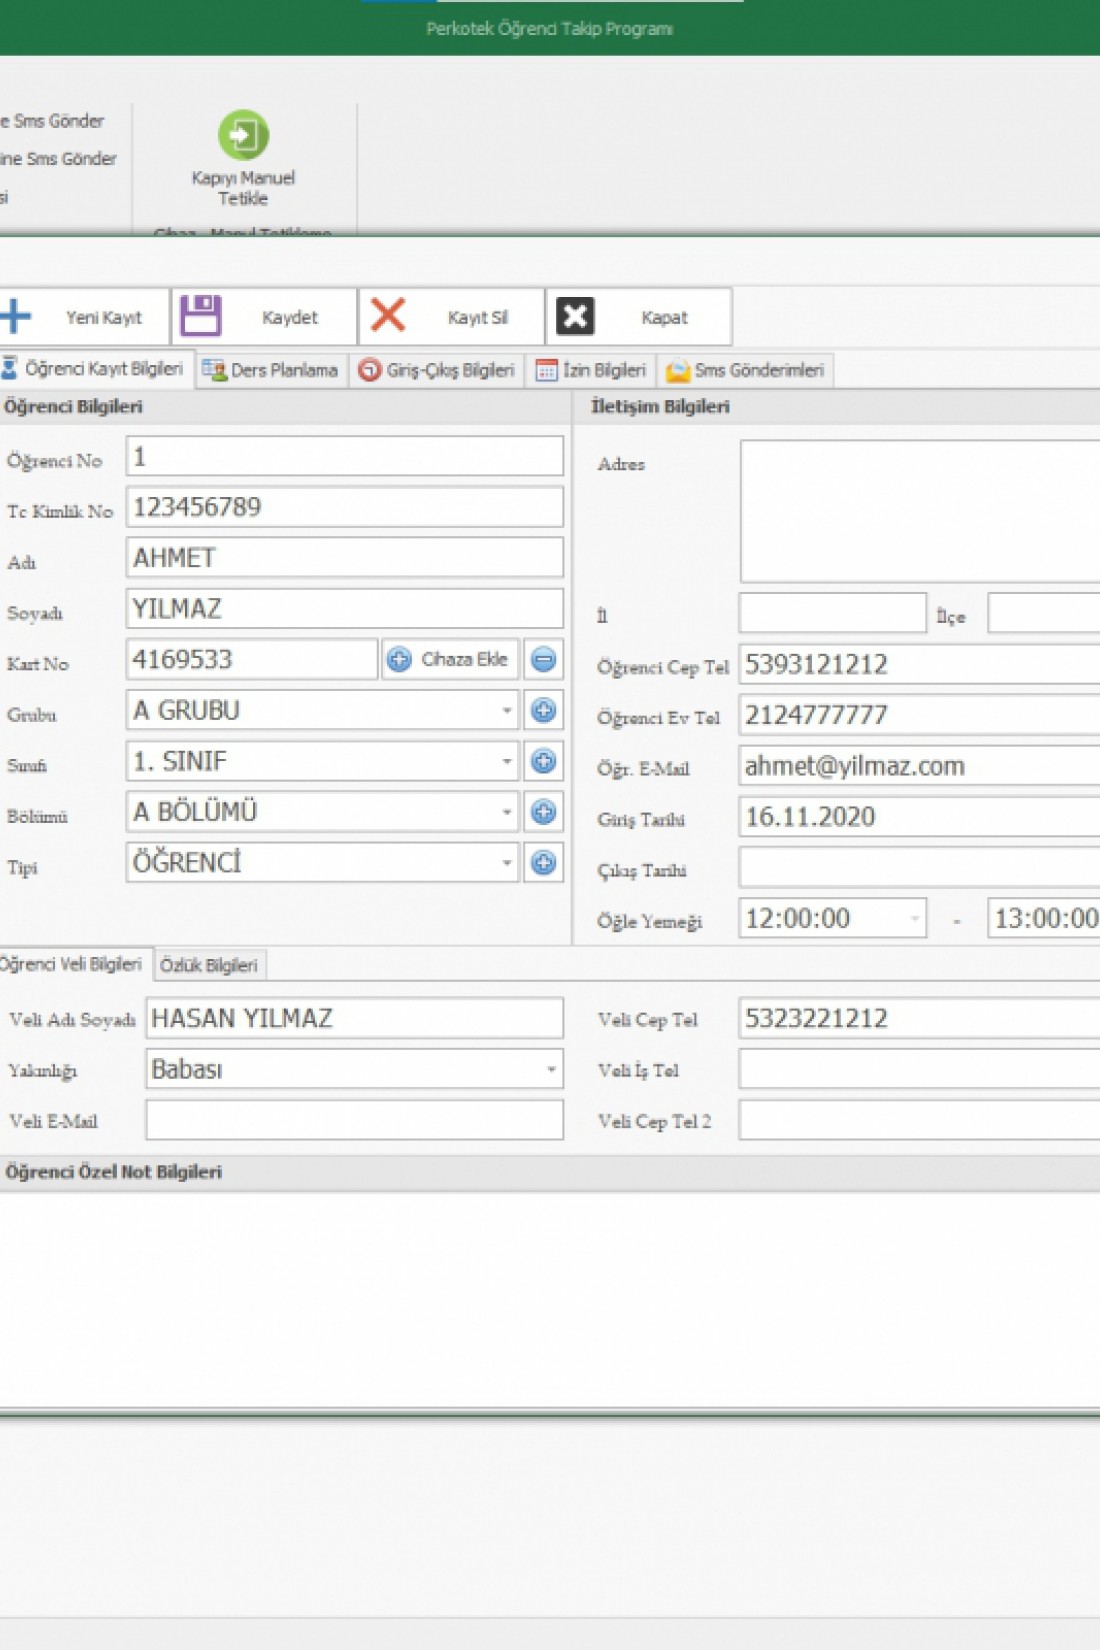Open the Öğle Yemeği 12:00:00 time dropdown
This screenshot has height=1650, width=1100.
click(914, 918)
